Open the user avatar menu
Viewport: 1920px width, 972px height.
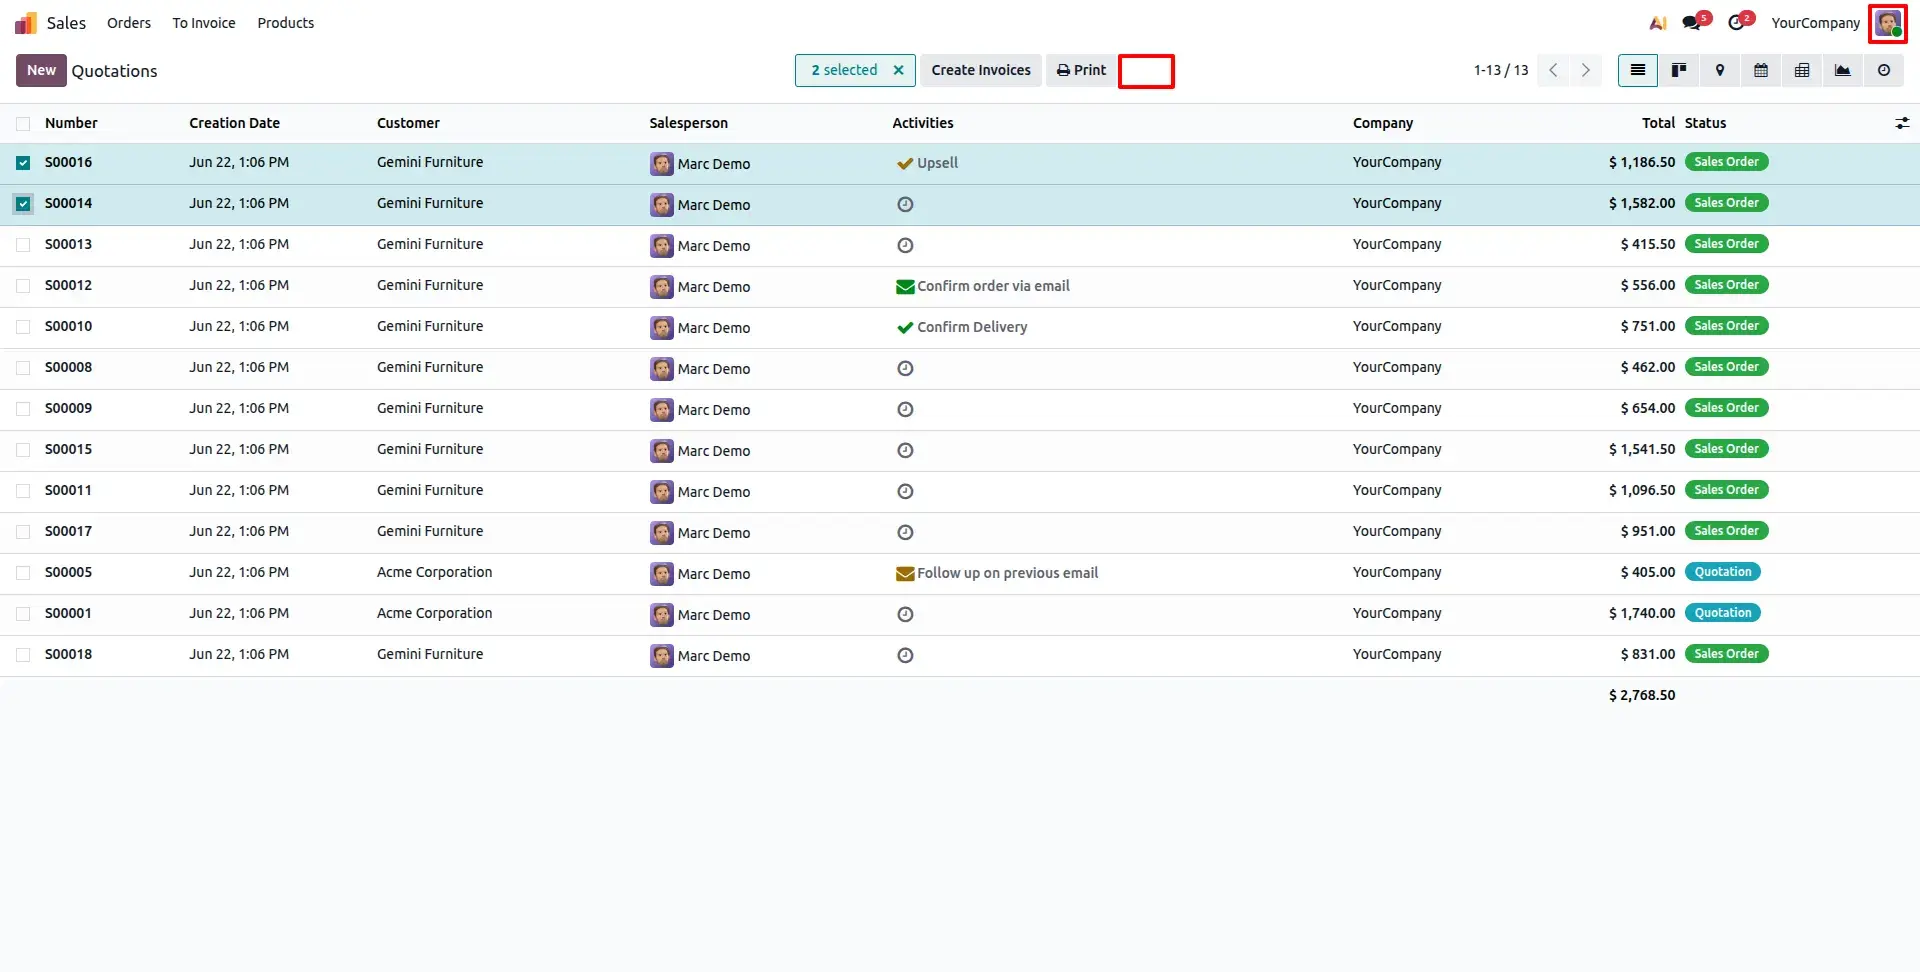1888,23
